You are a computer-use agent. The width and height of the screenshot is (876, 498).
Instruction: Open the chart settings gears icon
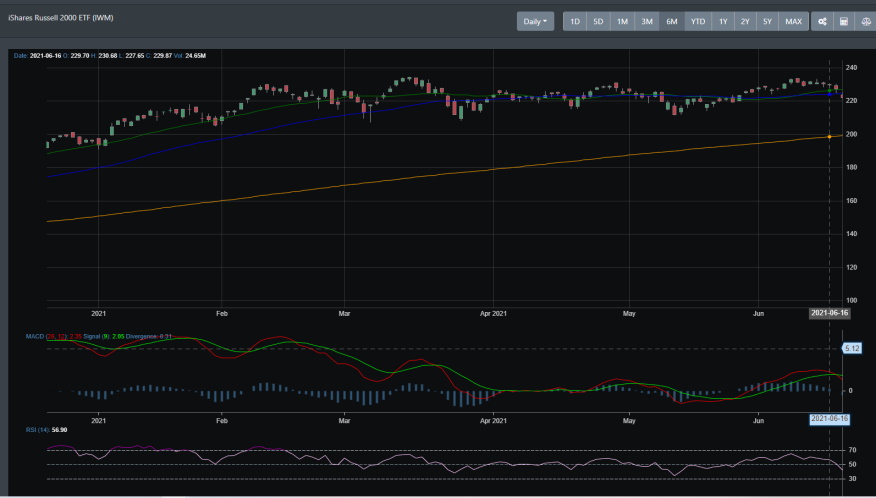[x=822, y=21]
